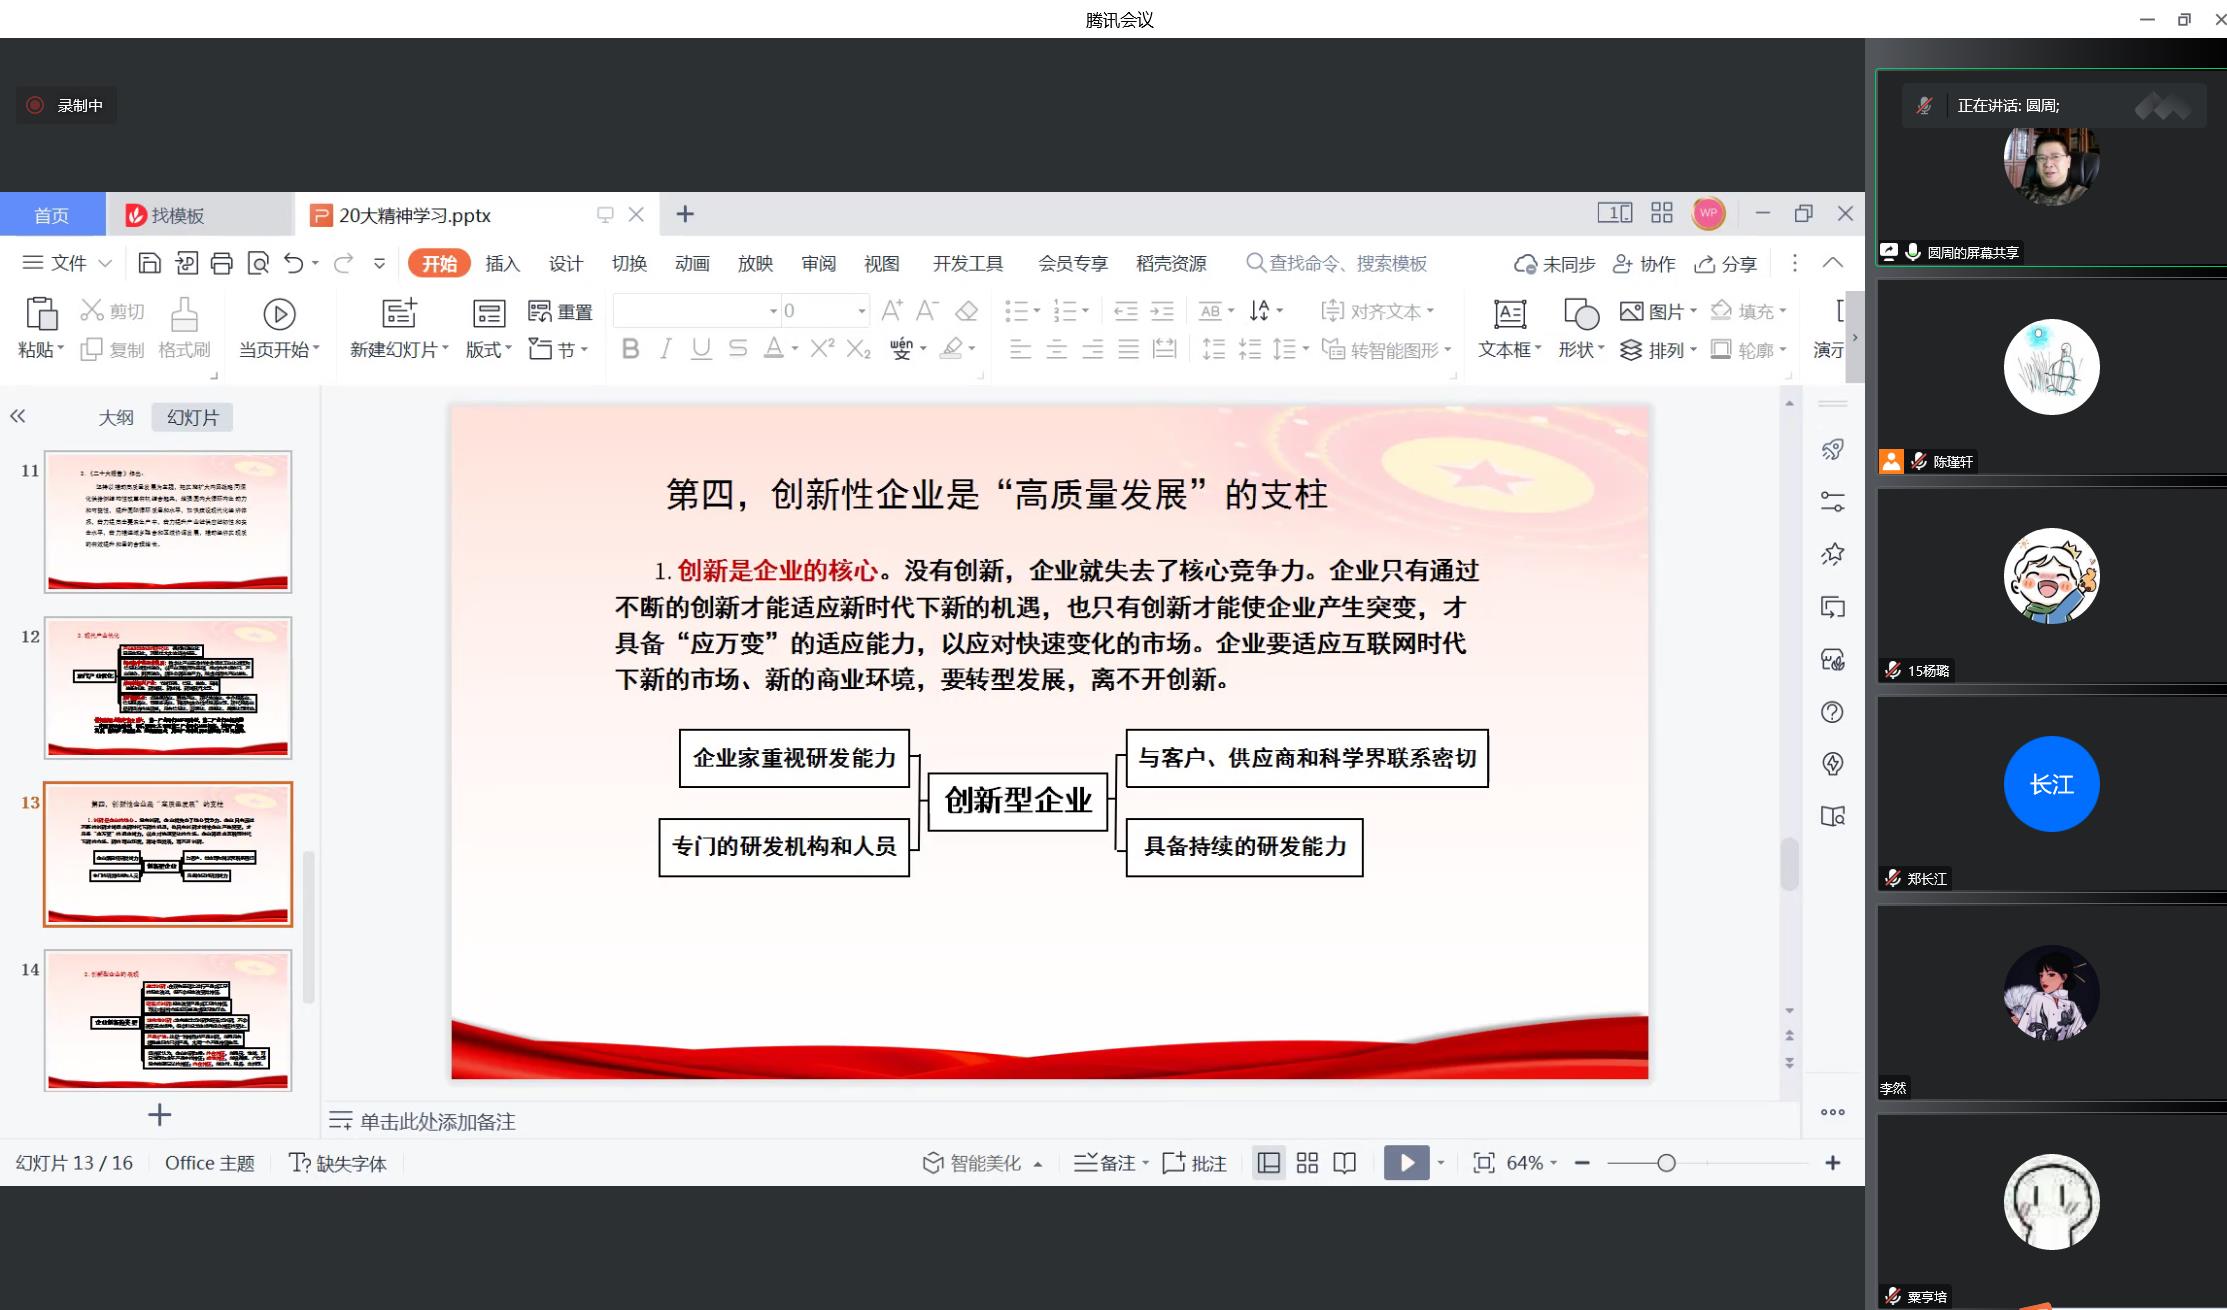Toggle Italic formatting
The width and height of the screenshot is (2227, 1310).
pos(665,349)
